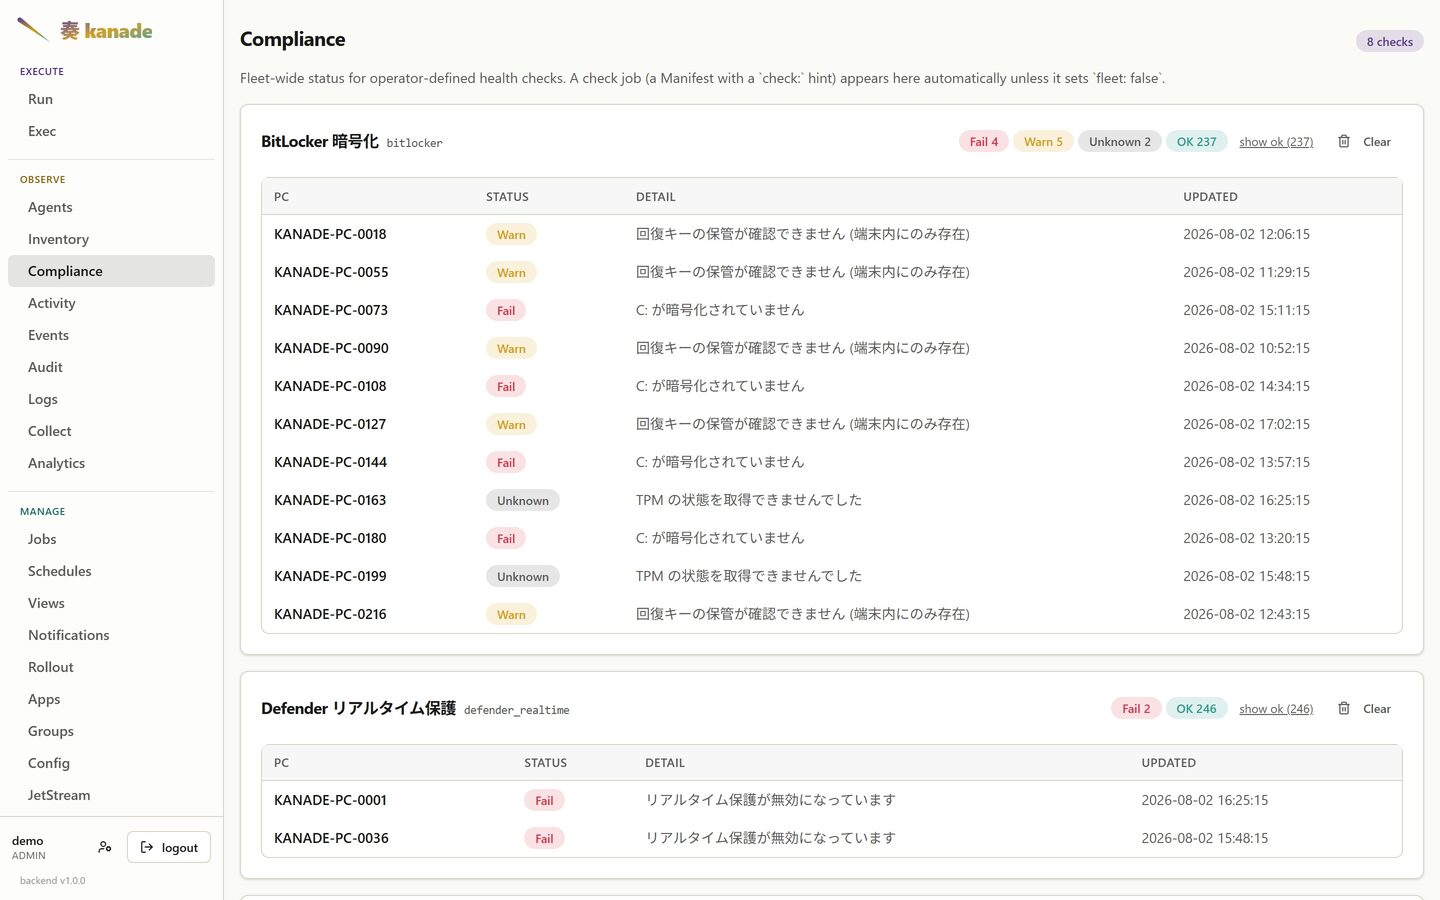Go to Exec in sidebar

tap(111, 131)
